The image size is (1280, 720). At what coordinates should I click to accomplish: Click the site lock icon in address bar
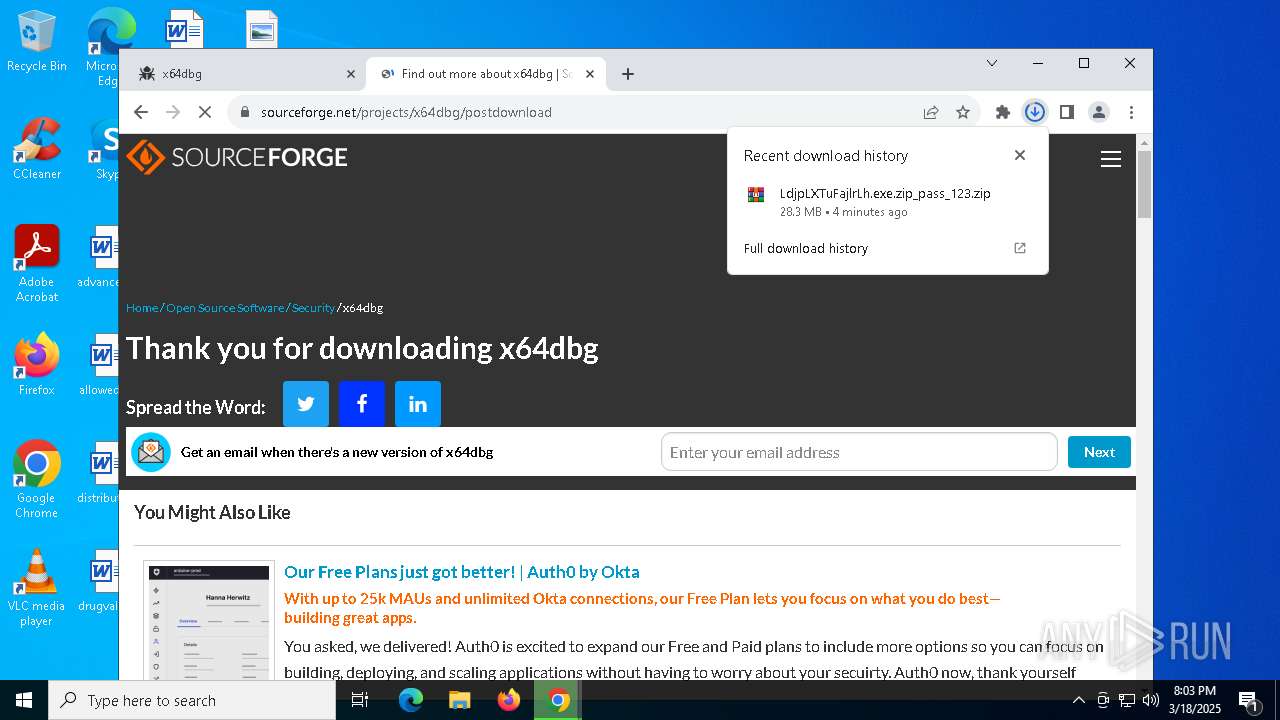pyautogui.click(x=244, y=112)
